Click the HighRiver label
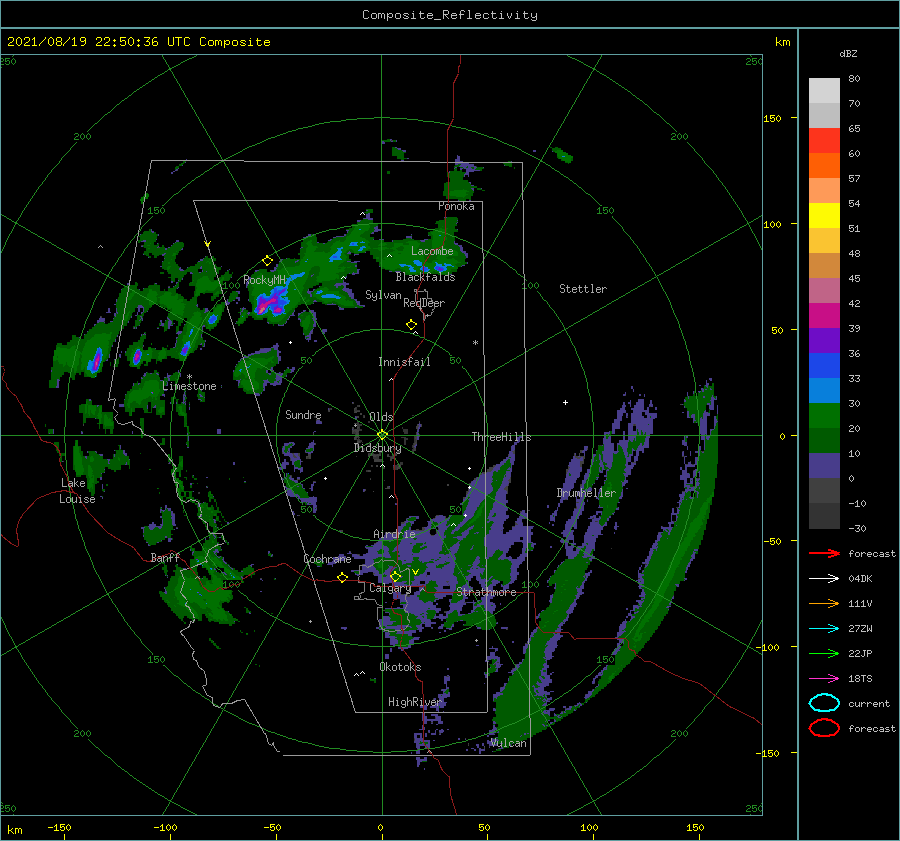900x841 pixels. click(x=414, y=702)
